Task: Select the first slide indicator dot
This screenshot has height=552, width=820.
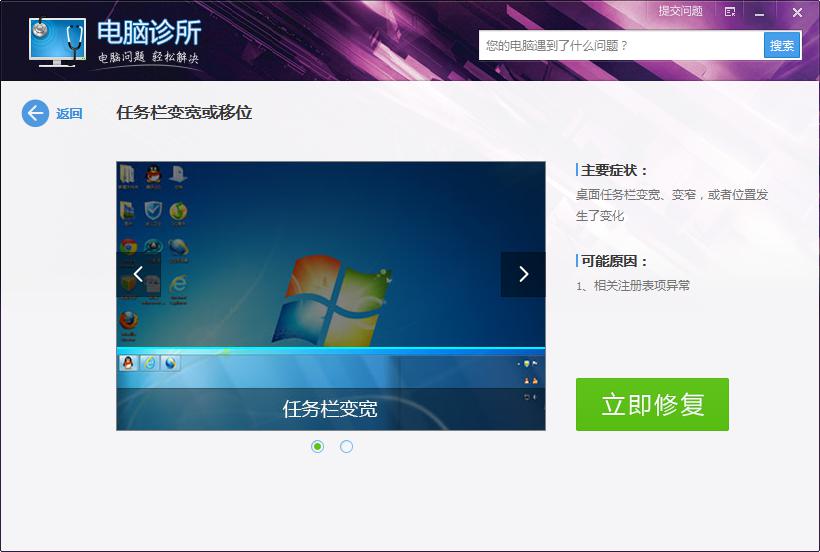Action: 317,446
